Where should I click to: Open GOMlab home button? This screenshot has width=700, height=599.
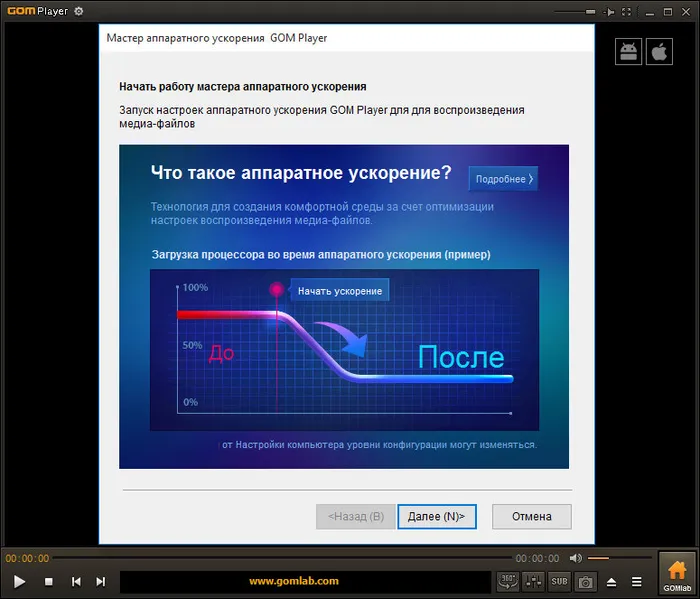tap(677, 574)
